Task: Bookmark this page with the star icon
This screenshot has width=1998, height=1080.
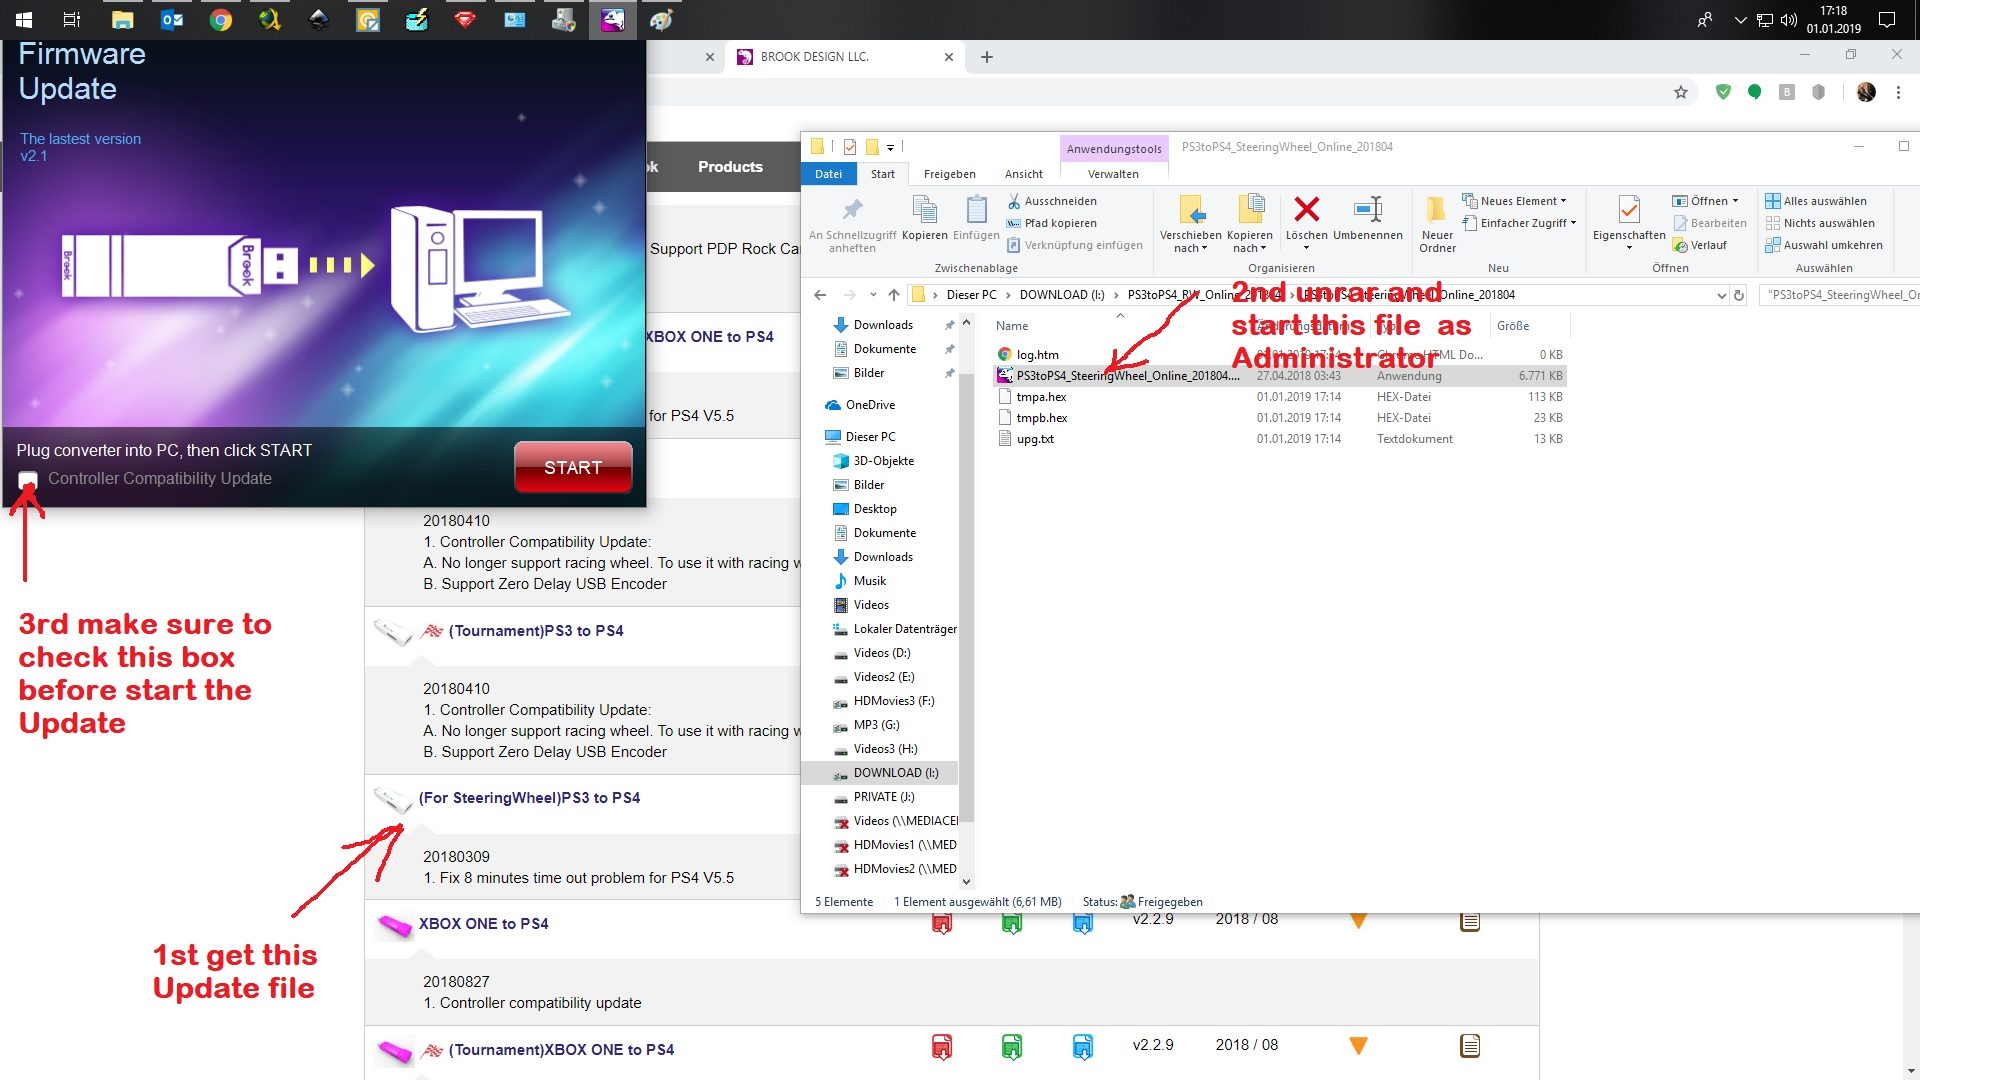Action: [1681, 92]
